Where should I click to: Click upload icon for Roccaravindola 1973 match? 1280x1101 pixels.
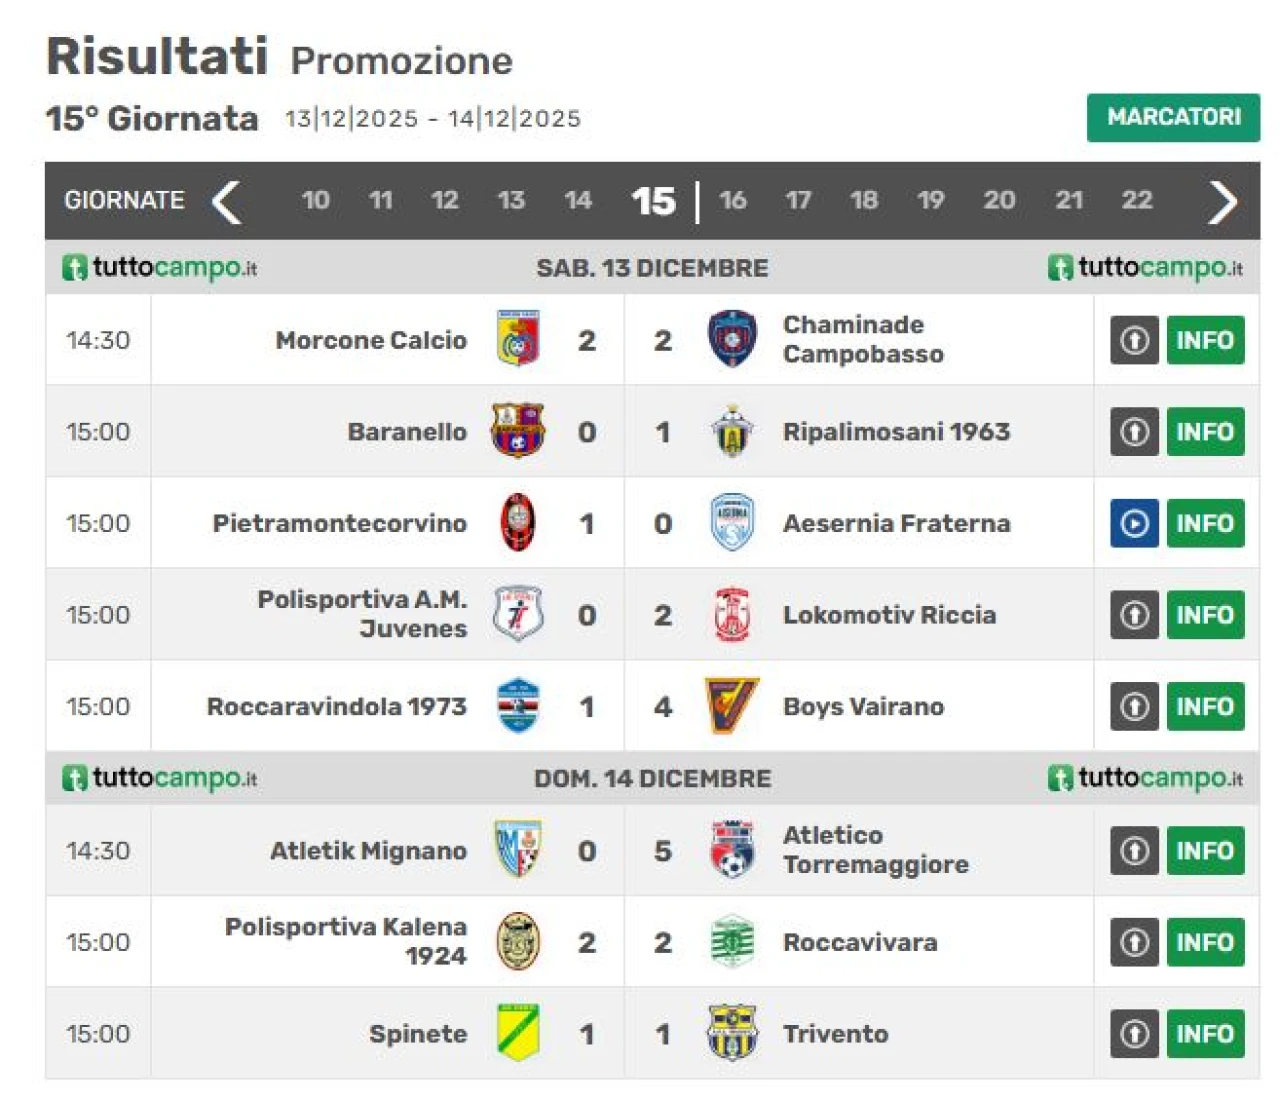click(1134, 706)
